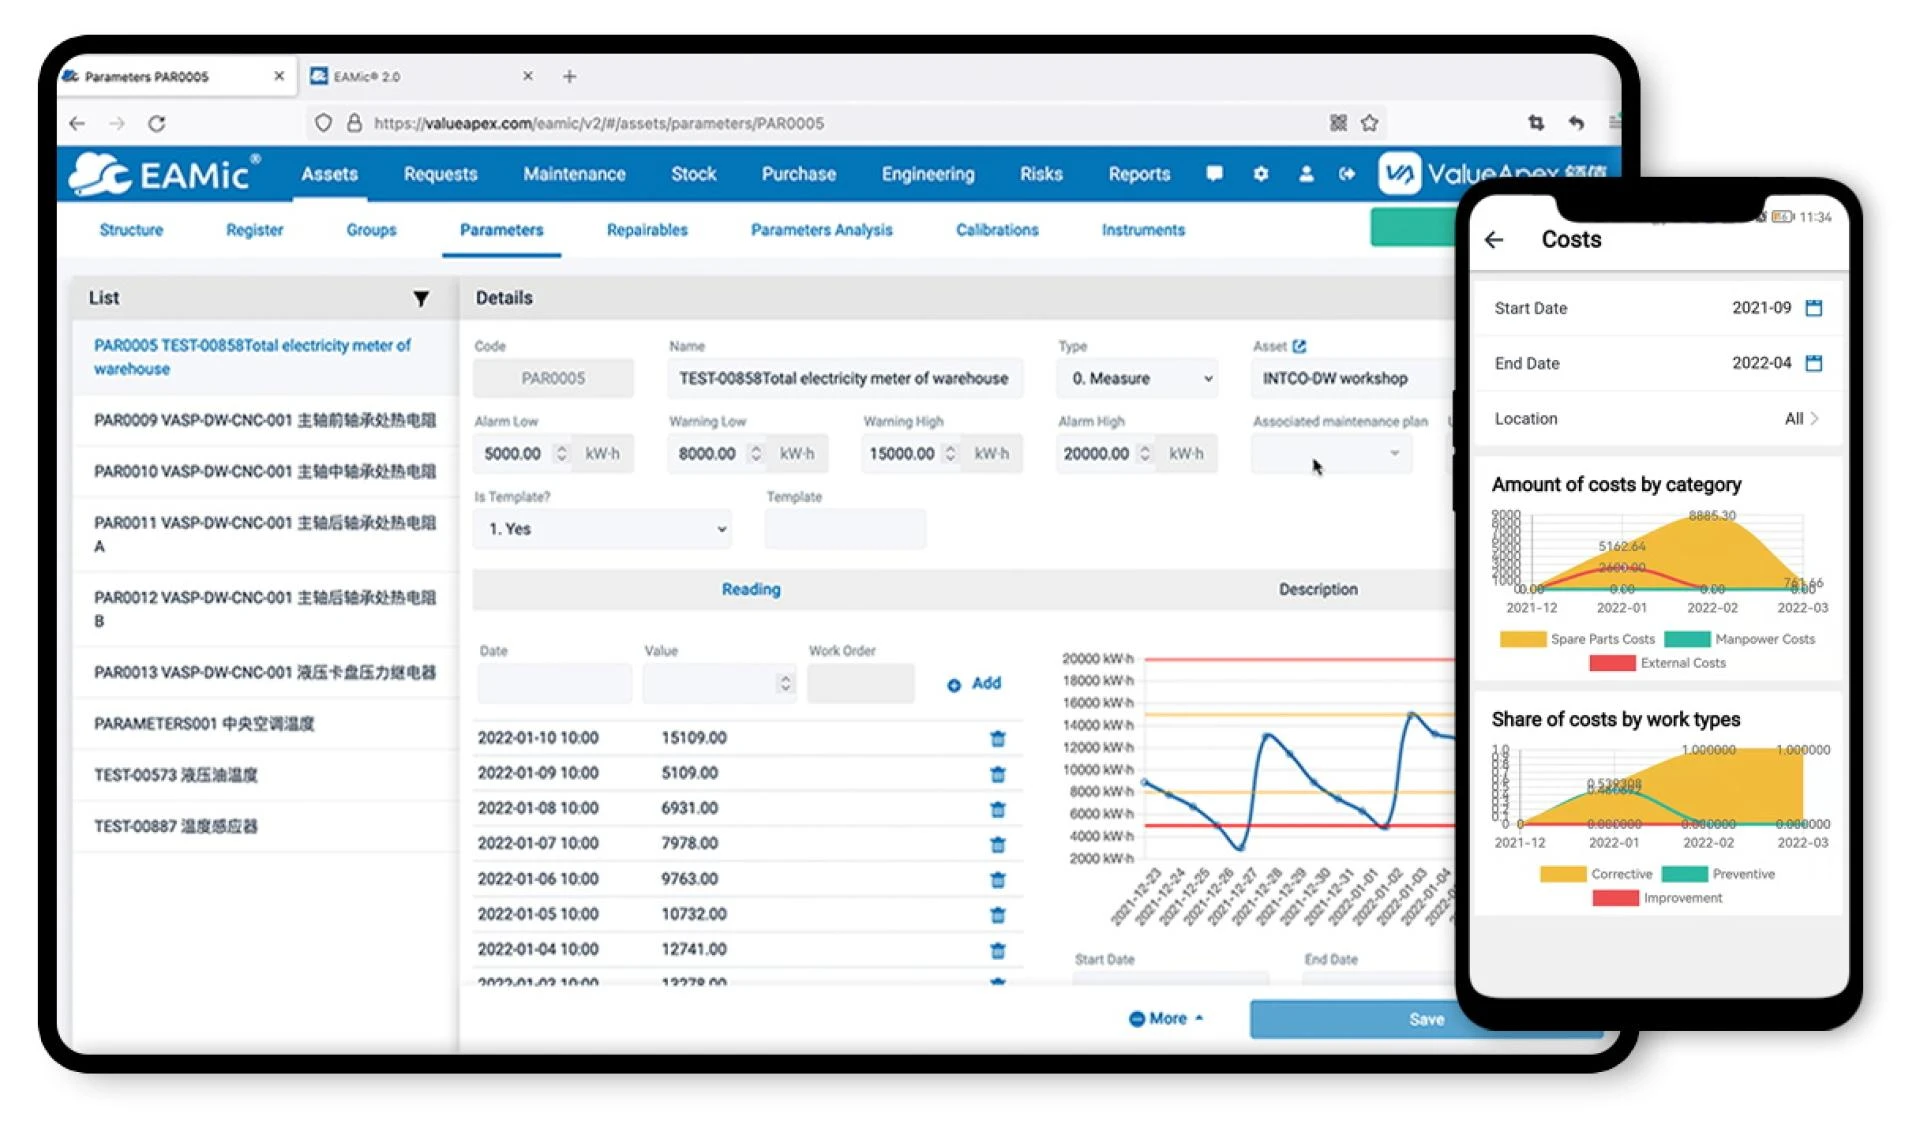
Task: Switch to the Parameters Analysis tab
Action: point(821,229)
